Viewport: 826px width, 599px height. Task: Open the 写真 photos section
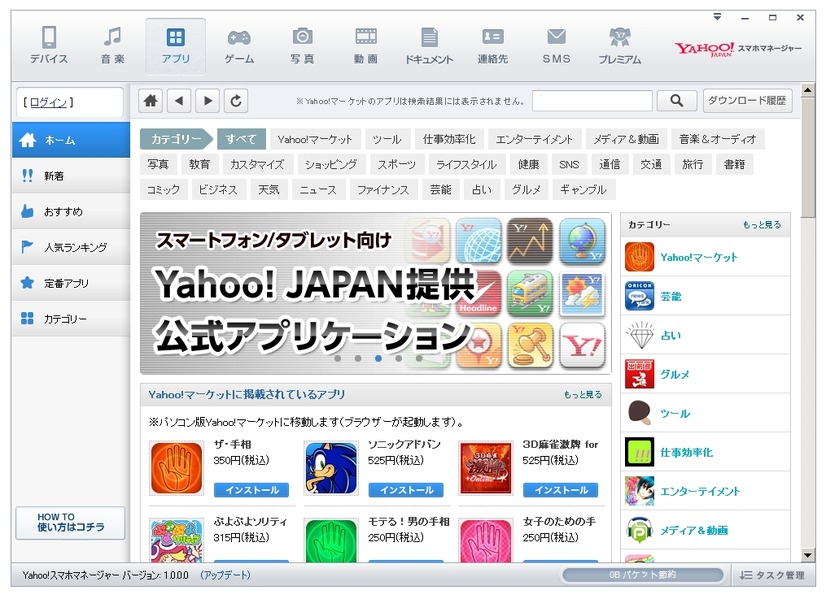click(302, 46)
